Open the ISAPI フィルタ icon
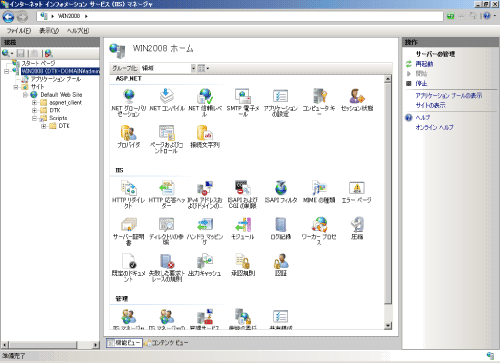 coord(281,188)
